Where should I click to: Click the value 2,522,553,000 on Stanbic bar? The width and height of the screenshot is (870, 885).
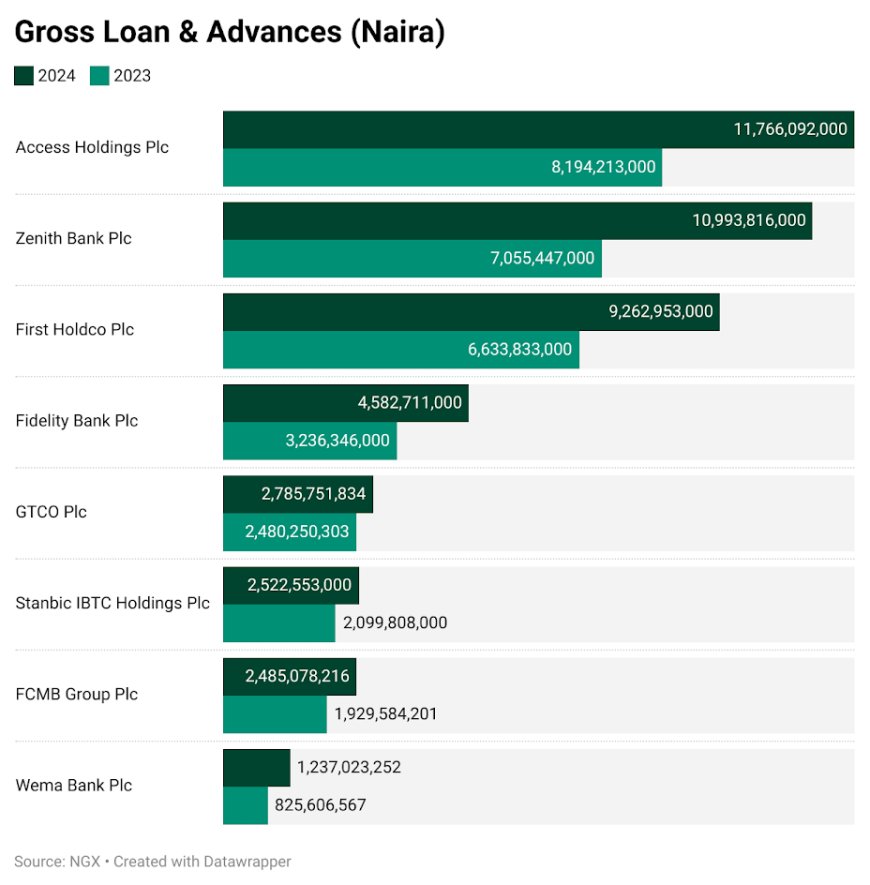tap(299, 585)
